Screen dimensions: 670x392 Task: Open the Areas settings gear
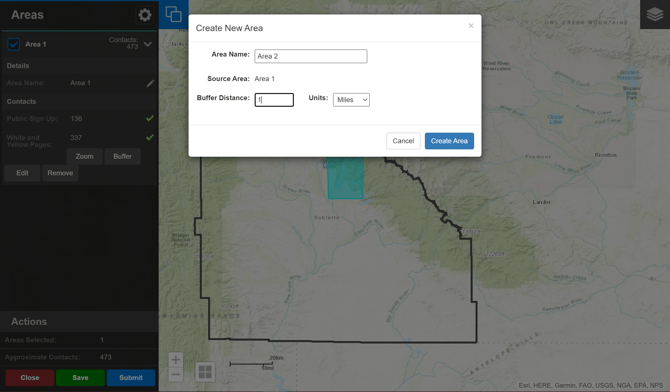[x=145, y=15]
